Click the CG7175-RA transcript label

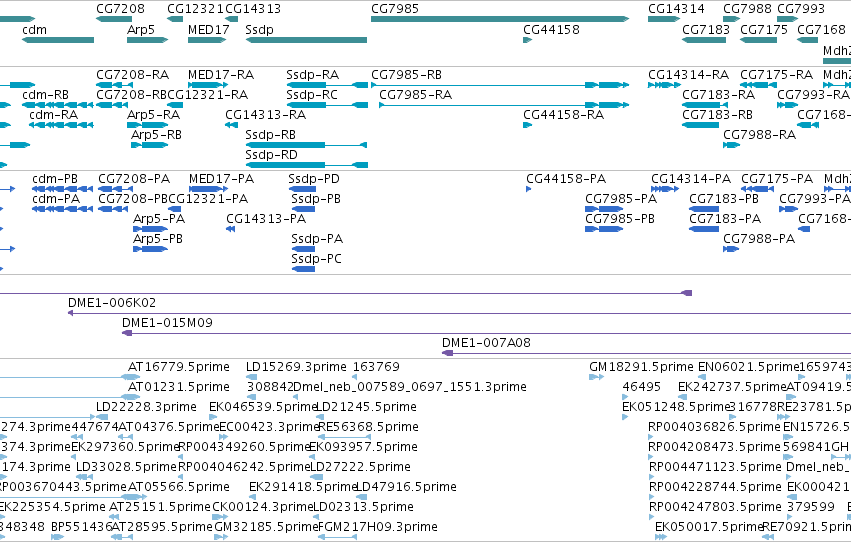776,74
